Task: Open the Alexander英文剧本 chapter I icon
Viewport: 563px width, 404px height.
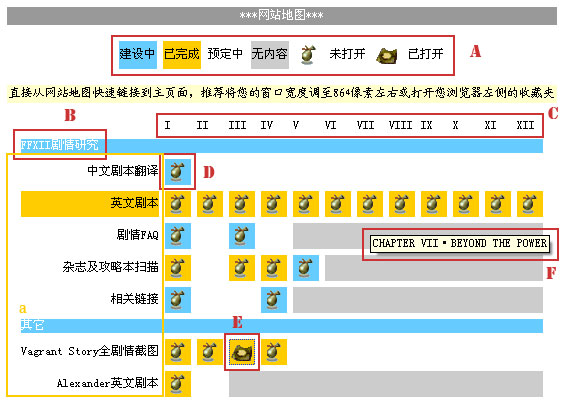Action: tap(178, 384)
